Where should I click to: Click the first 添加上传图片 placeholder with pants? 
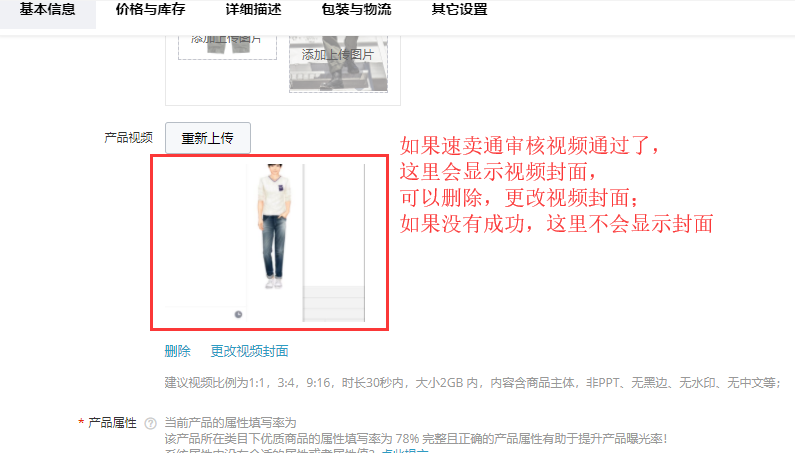click(227, 47)
